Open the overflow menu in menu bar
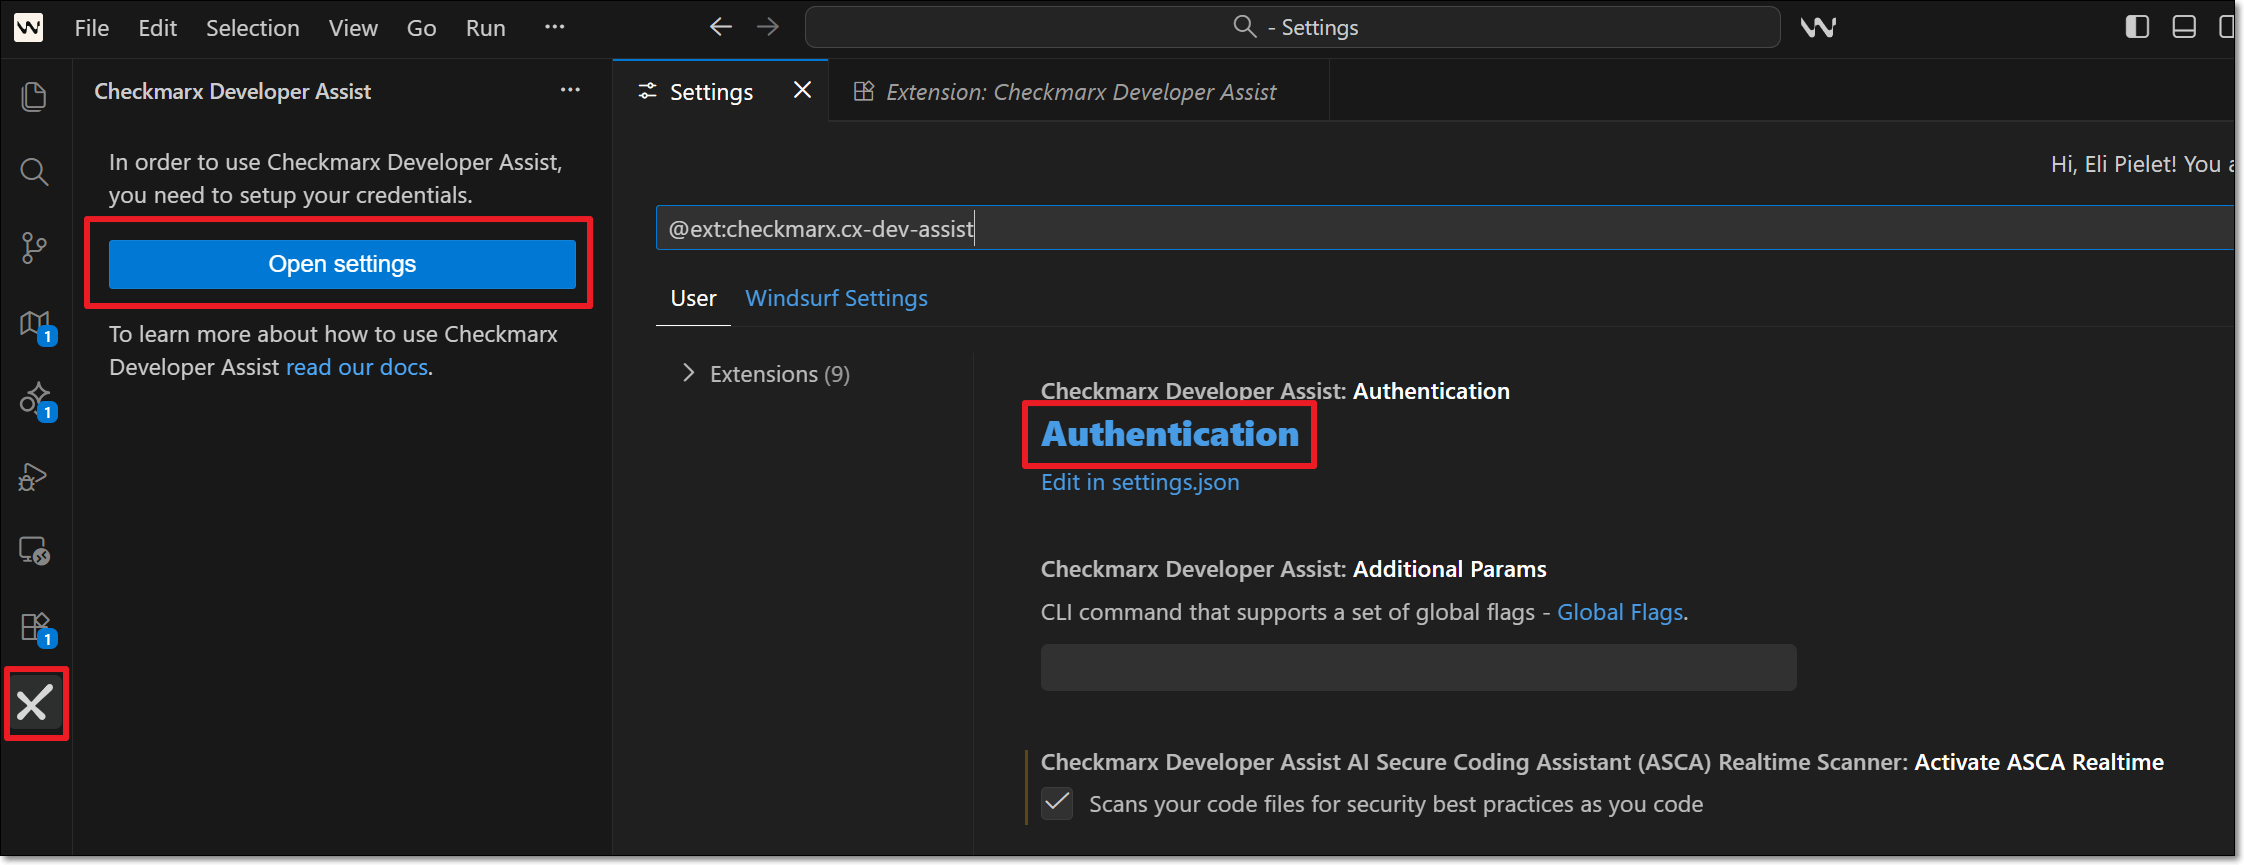 pos(554,28)
